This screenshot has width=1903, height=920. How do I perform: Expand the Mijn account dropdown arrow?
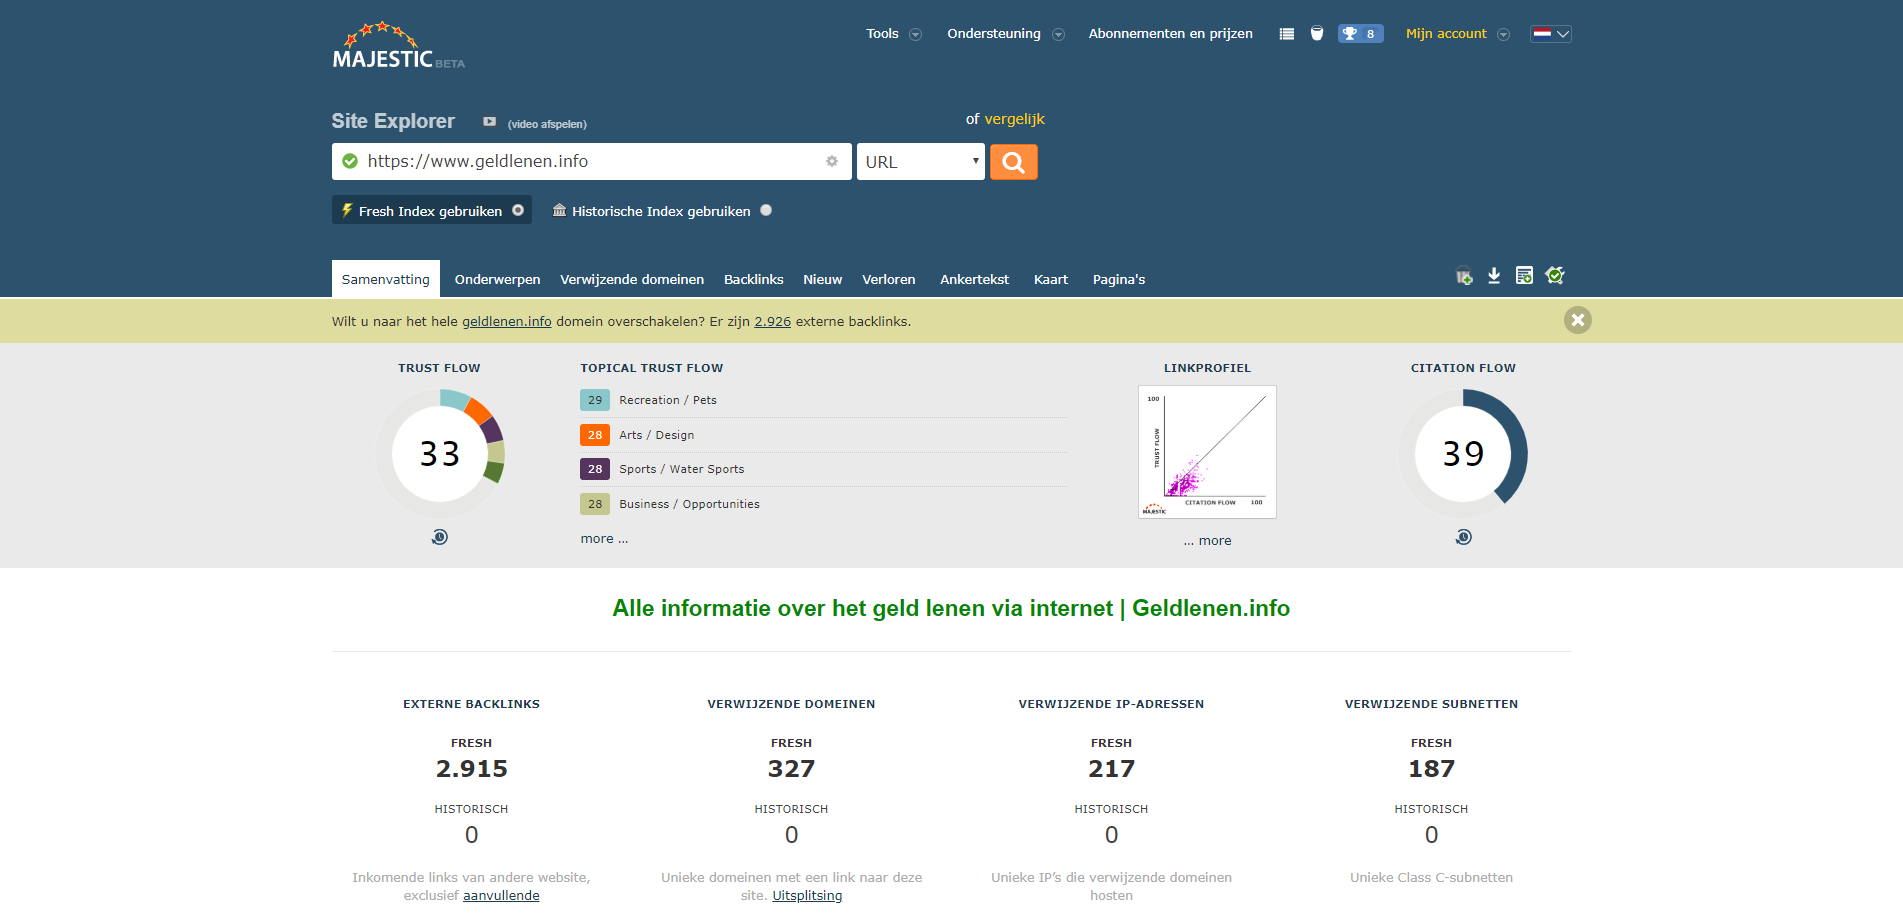1503,34
